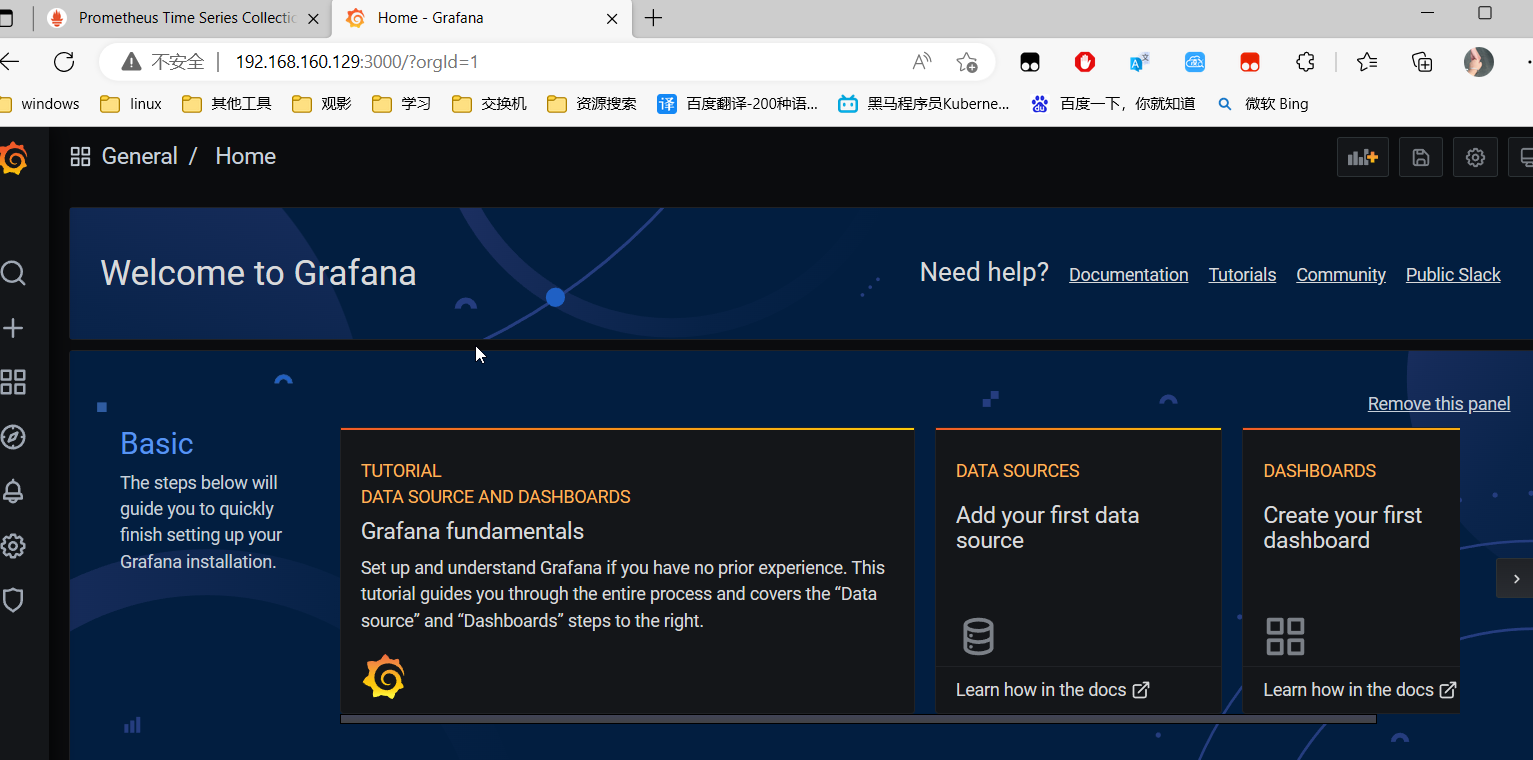
Task: Click the General breadcrumb
Action: coord(140,156)
